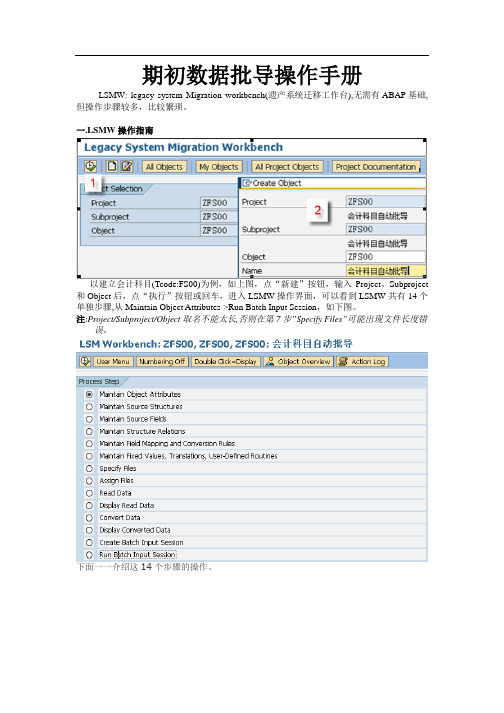Click the highlighted Name input field
The width and height of the screenshot is (504, 713).
[386, 271]
